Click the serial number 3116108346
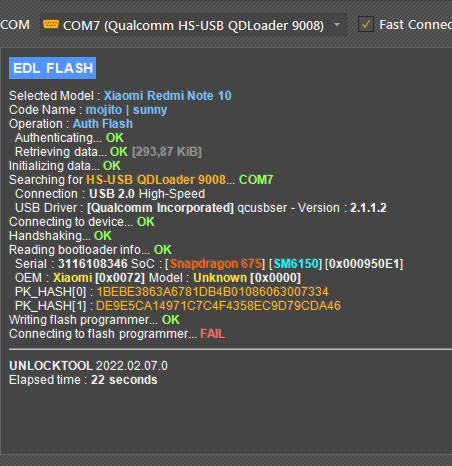The width and height of the screenshot is (452, 466). pos(93,264)
